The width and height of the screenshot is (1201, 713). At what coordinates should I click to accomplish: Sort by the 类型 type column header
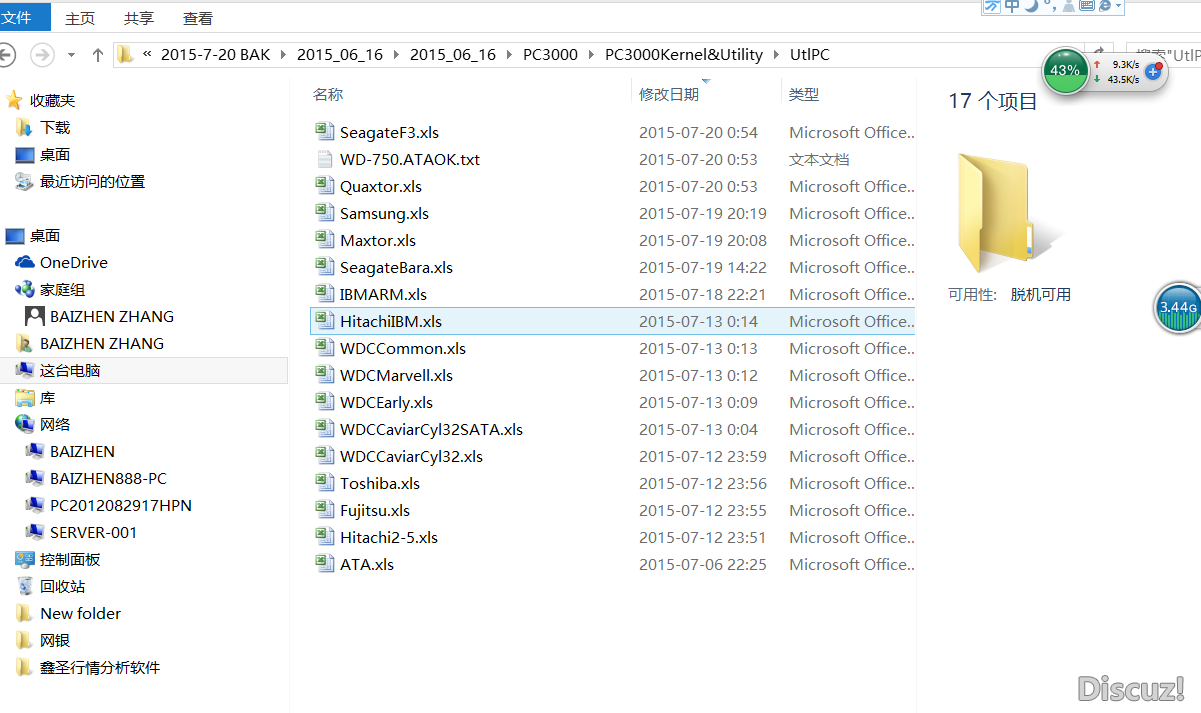[x=804, y=94]
